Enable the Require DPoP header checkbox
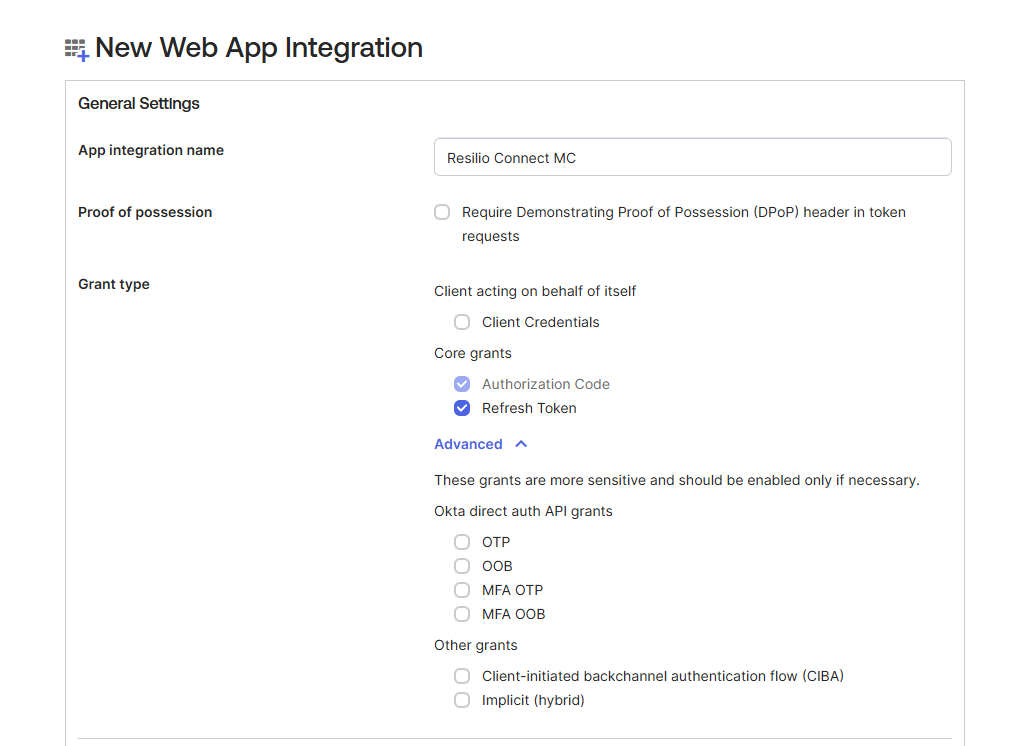The height and width of the screenshot is (746, 1011). pyautogui.click(x=442, y=212)
